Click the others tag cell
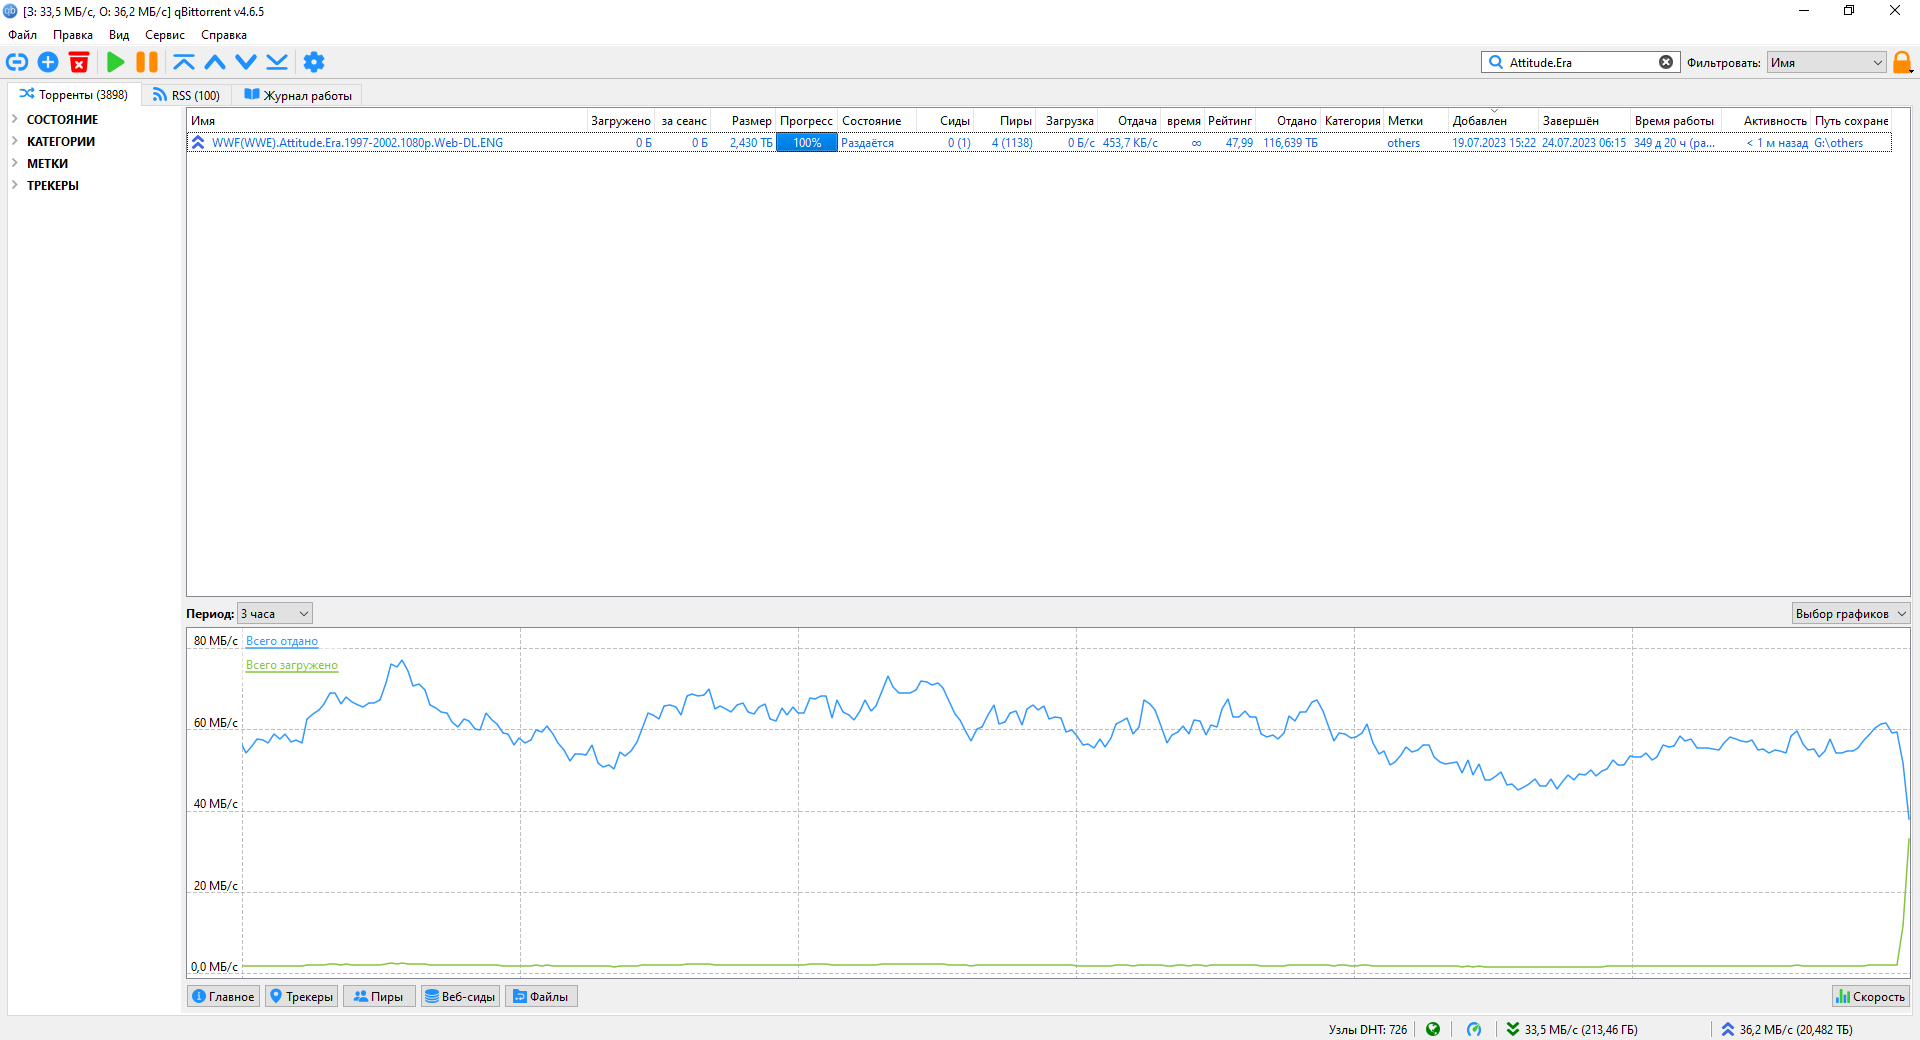 pyautogui.click(x=1403, y=143)
